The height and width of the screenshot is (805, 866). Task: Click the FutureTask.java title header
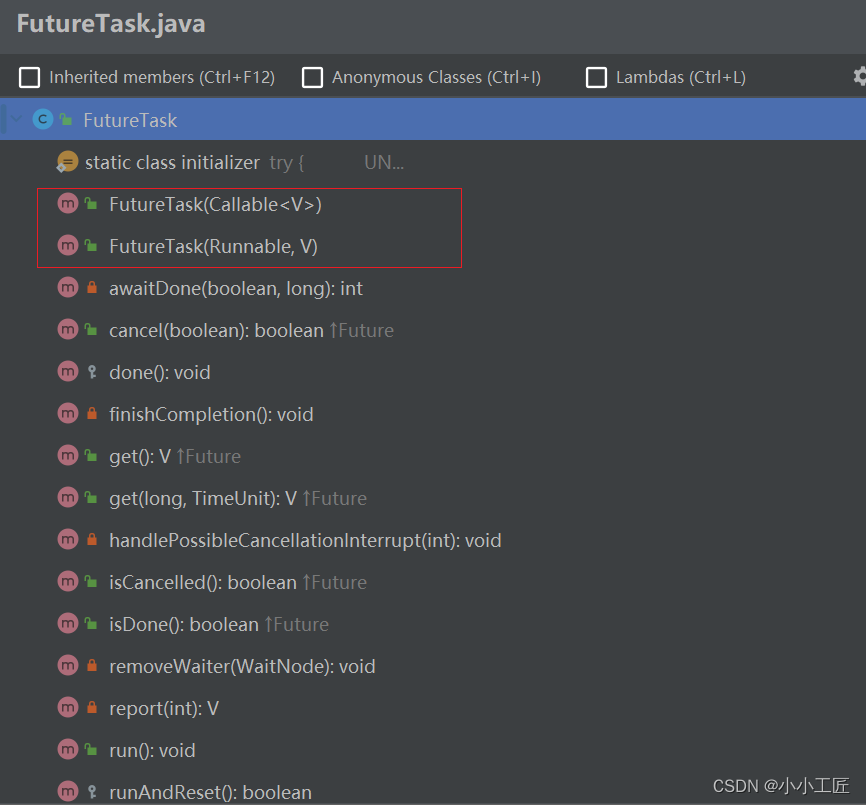pos(111,23)
